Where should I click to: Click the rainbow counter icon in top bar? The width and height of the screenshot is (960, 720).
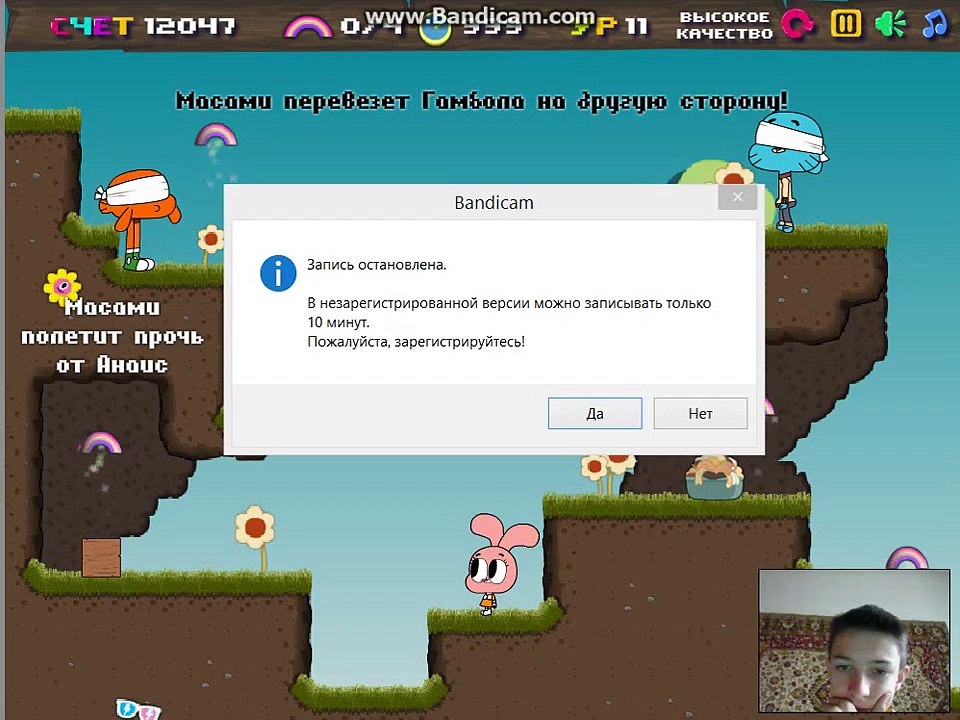(308, 26)
